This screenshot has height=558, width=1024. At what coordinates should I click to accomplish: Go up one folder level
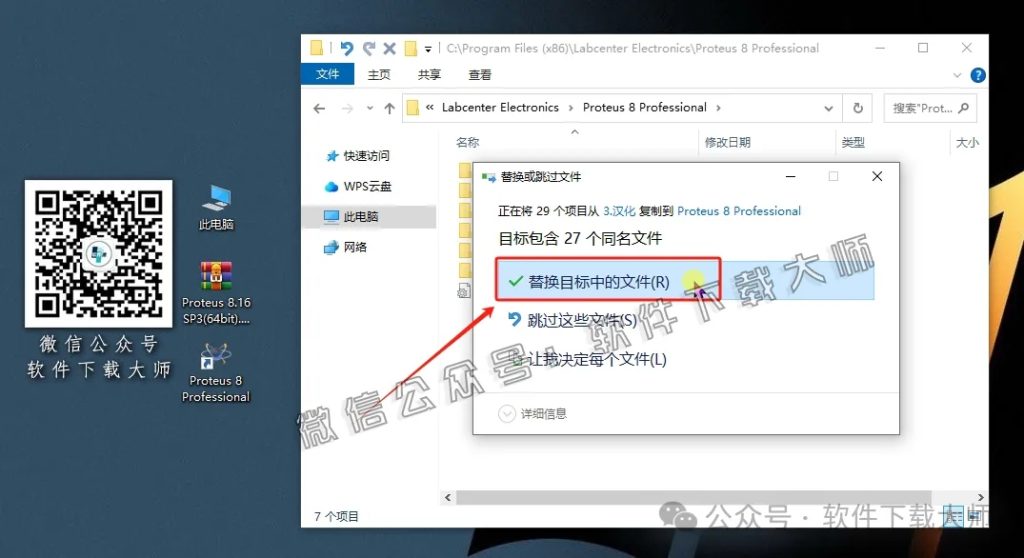(390, 108)
